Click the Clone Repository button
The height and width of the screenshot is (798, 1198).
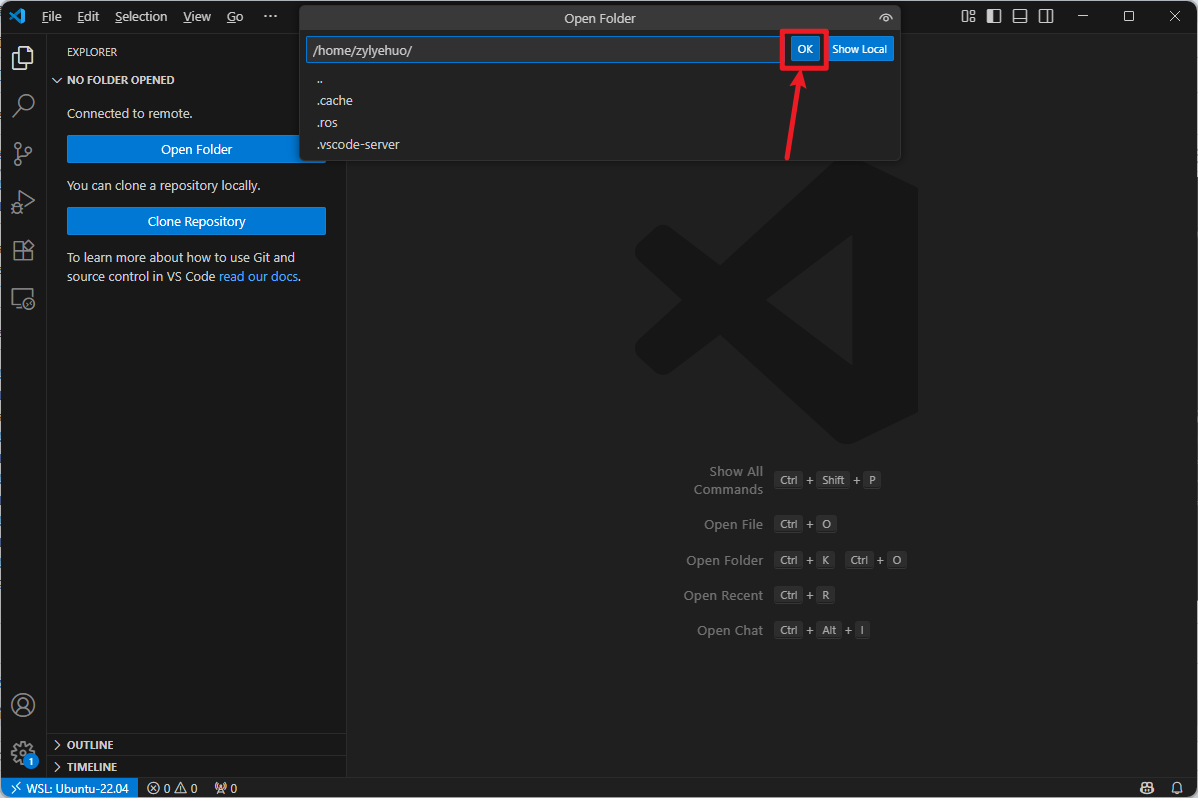(x=196, y=221)
